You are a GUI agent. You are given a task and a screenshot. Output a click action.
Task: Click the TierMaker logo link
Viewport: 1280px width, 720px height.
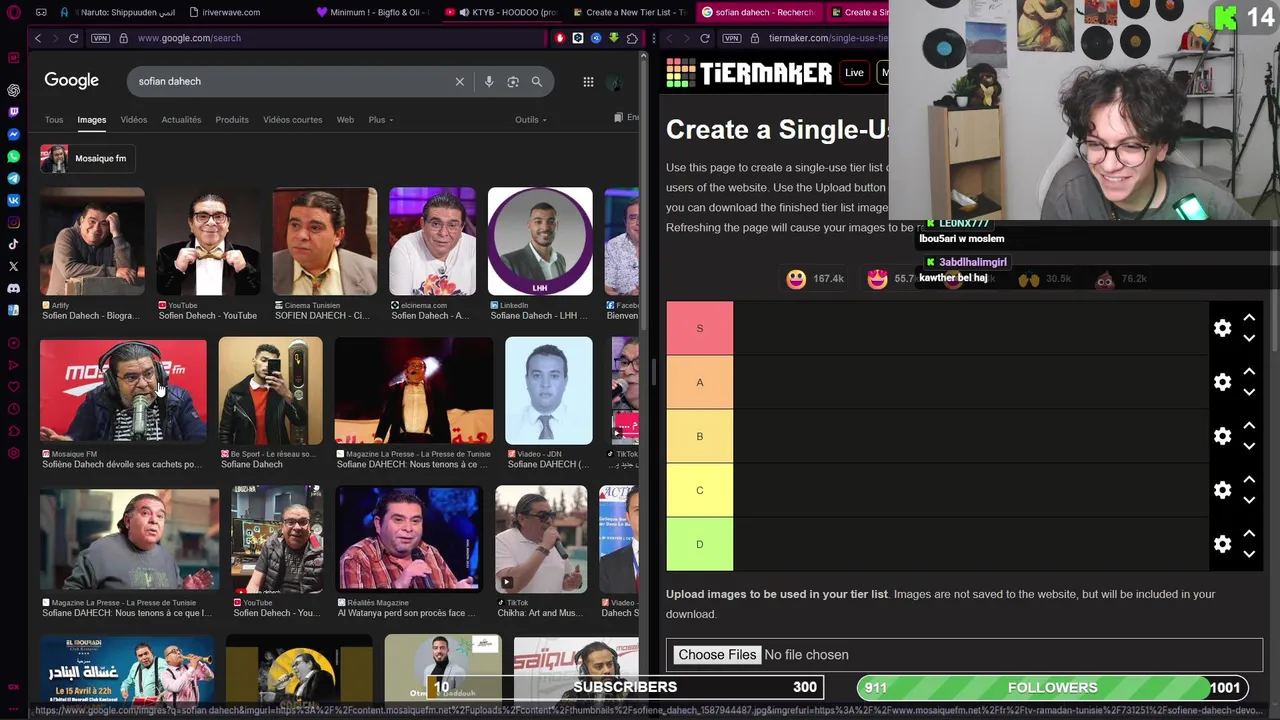pos(749,73)
